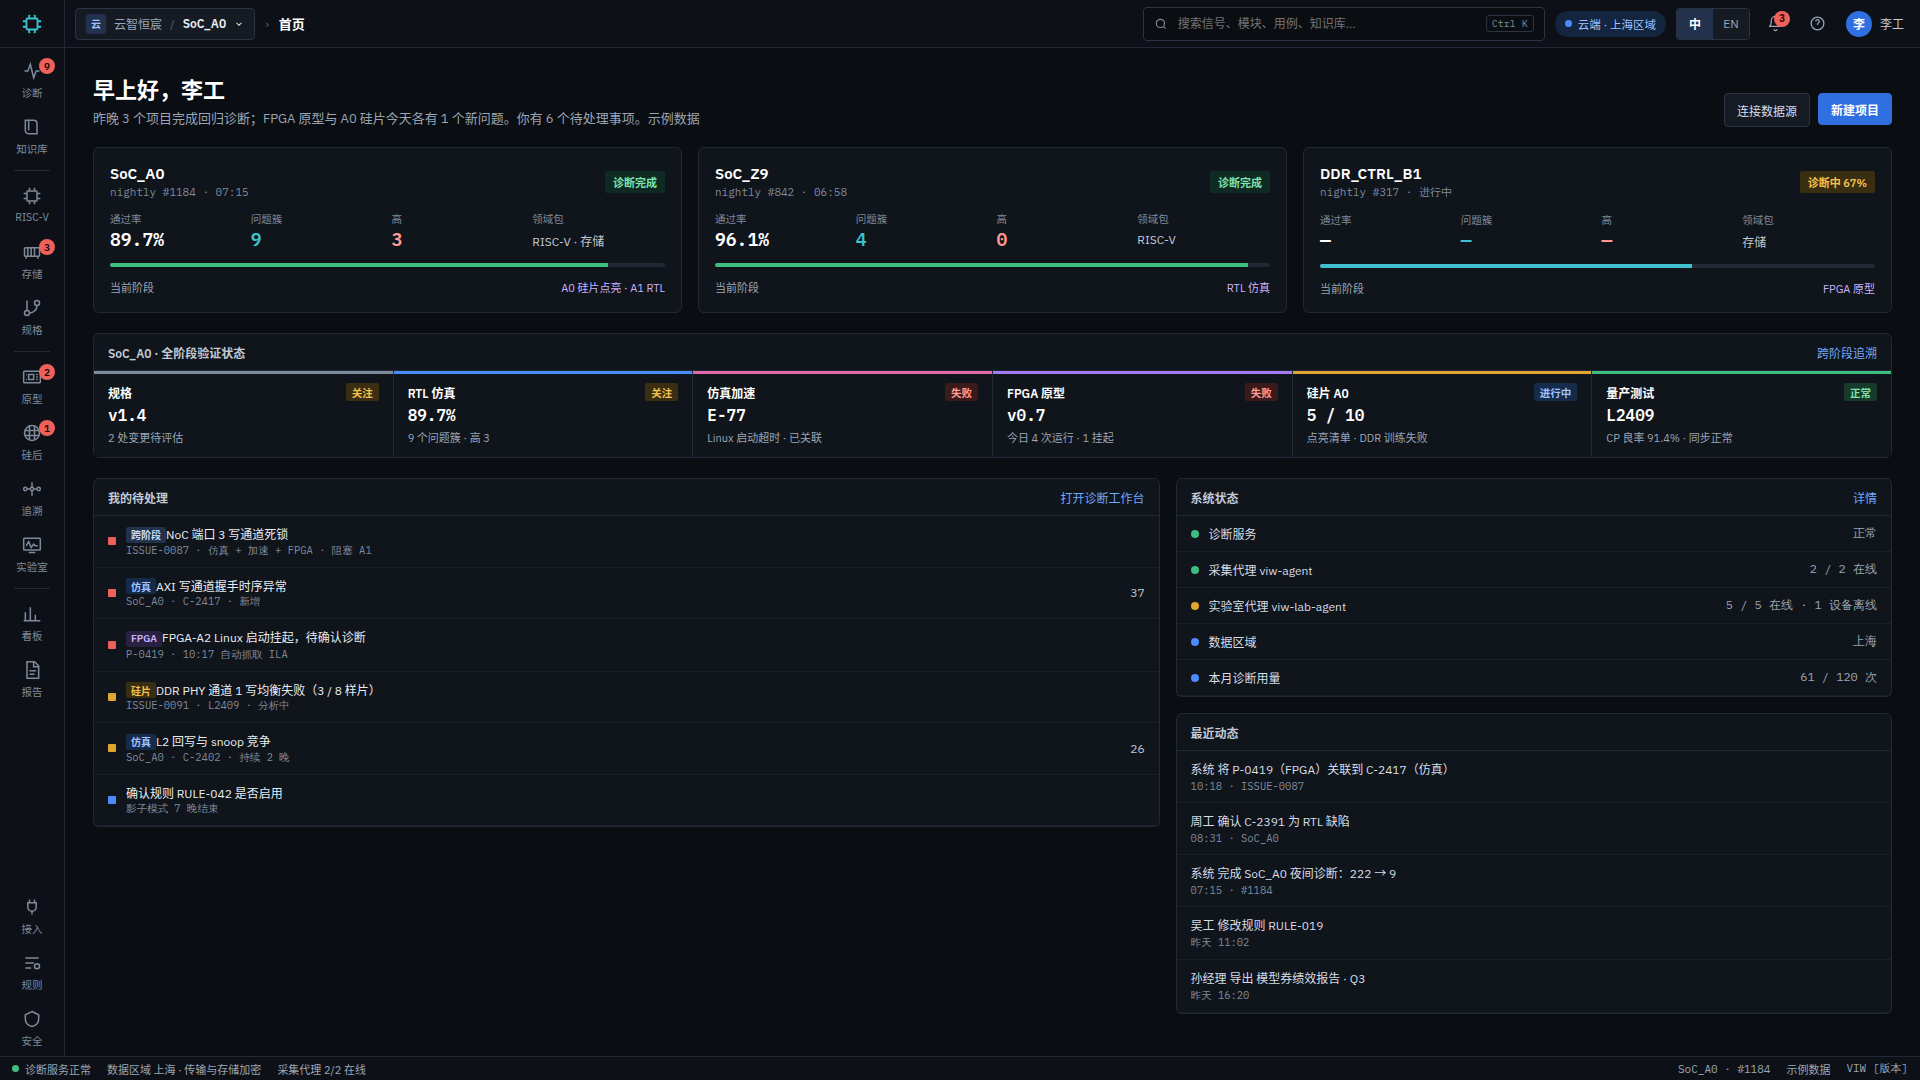This screenshot has height=1080, width=1920.
Task: Open the '吴工 修改规则 RULE-019' activity entry
Action: [x=1533, y=933]
